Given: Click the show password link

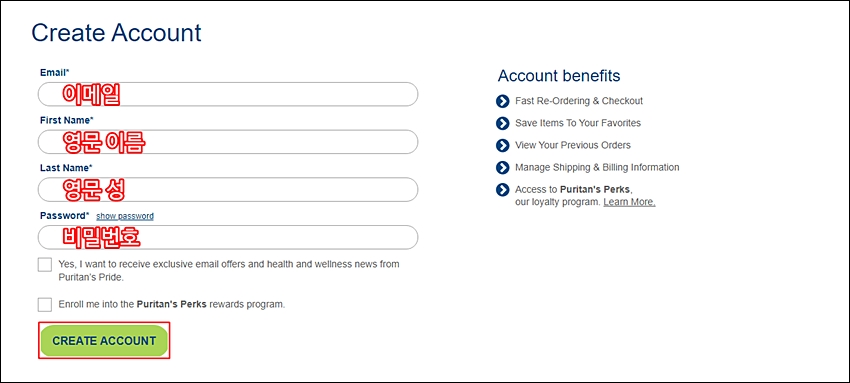Looking at the screenshot, I should point(125,216).
